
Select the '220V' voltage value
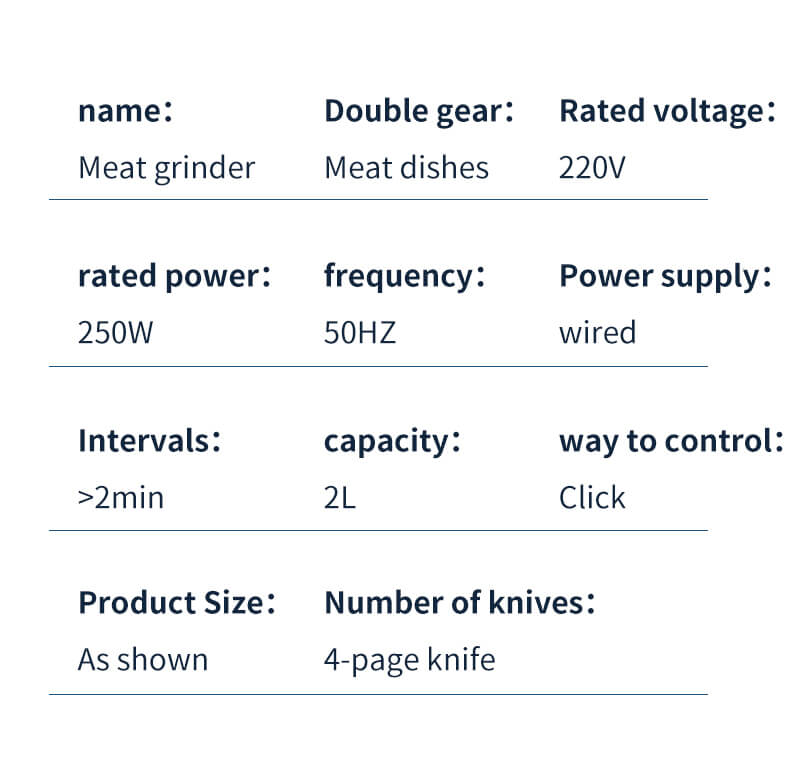click(x=592, y=167)
